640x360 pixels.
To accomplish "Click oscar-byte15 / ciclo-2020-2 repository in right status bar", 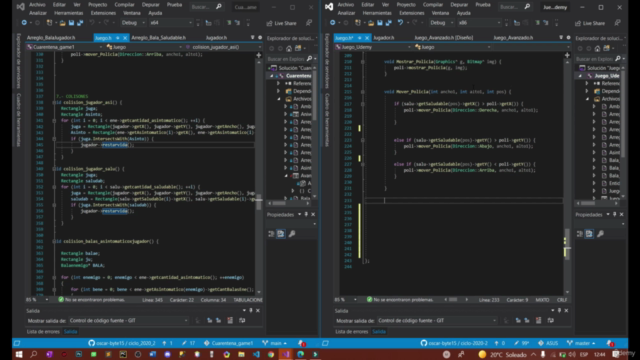I will (x=455, y=343).
